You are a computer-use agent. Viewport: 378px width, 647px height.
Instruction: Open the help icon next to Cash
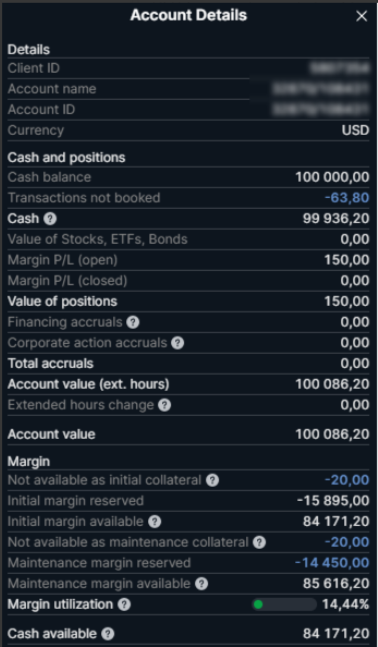coord(50,219)
